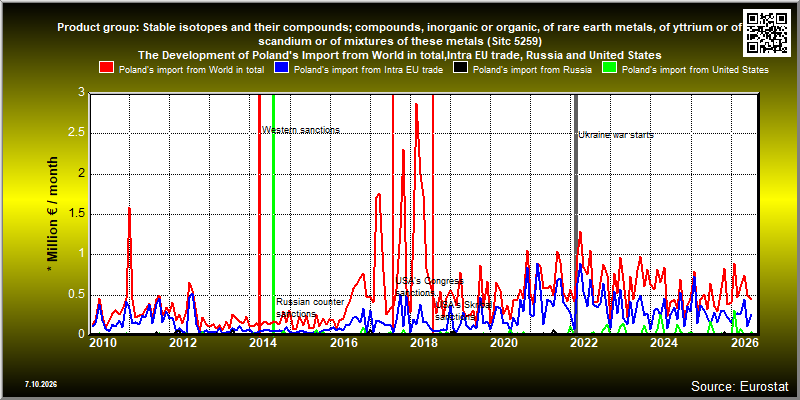
Task: Click the 2022 x-axis label
Action: click(x=583, y=343)
